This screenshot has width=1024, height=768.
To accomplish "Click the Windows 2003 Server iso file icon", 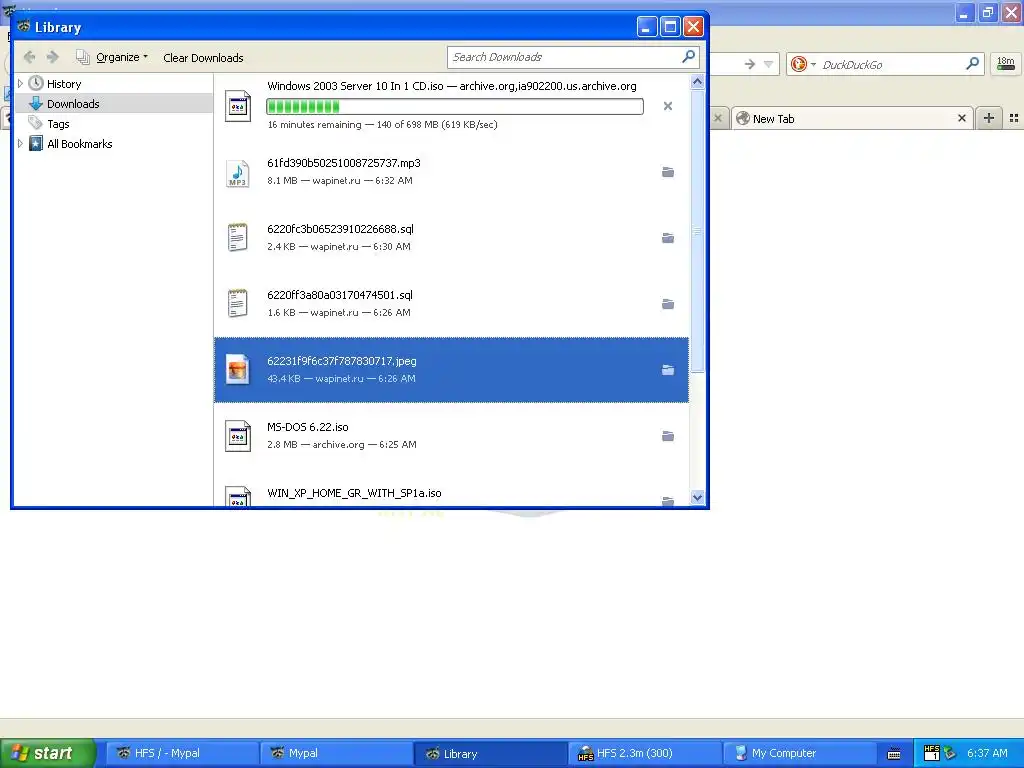I will coord(238,106).
